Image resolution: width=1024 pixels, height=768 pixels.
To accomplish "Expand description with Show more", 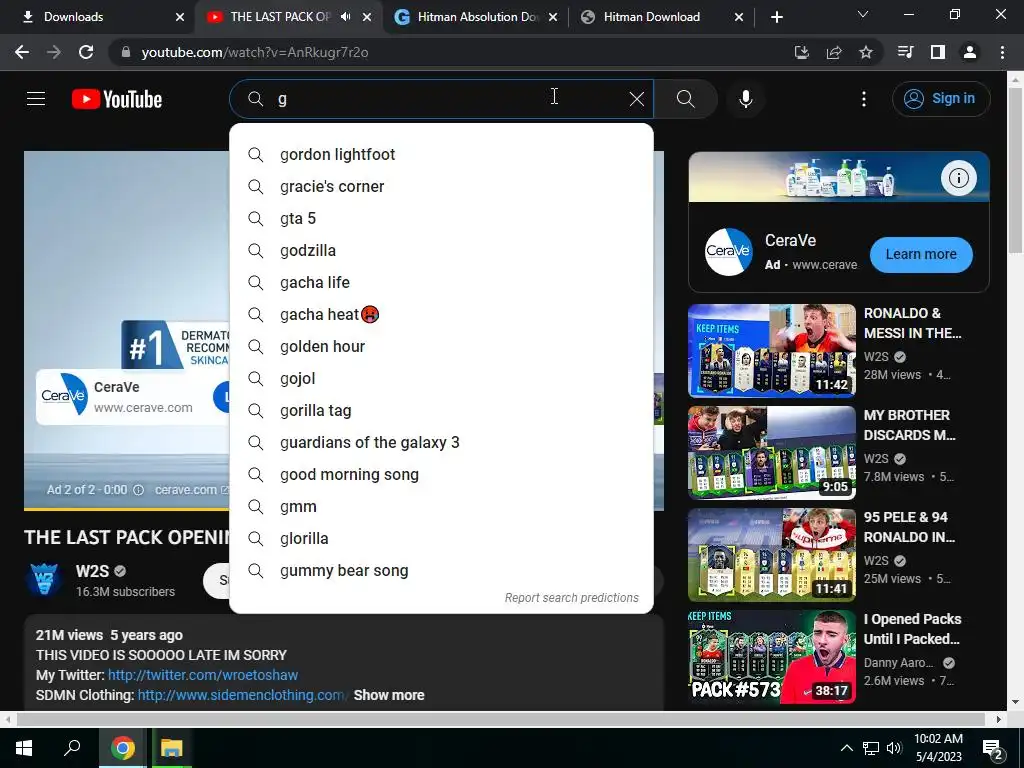I will tap(389, 695).
